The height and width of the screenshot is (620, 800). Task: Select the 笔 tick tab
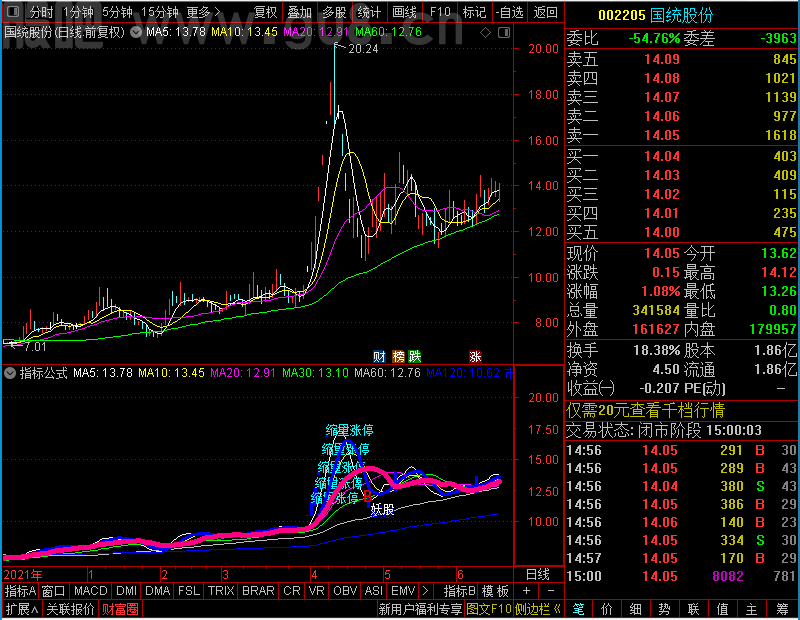[578, 609]
